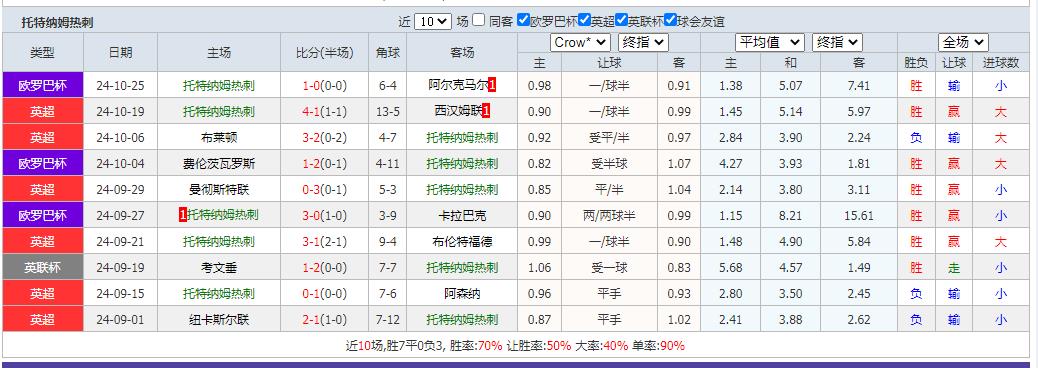Click the 欧罗巴杯 tag for 24-10-25
Image resolution: width=1038 pixels, height=368 pixels.
tap(43, 85)
